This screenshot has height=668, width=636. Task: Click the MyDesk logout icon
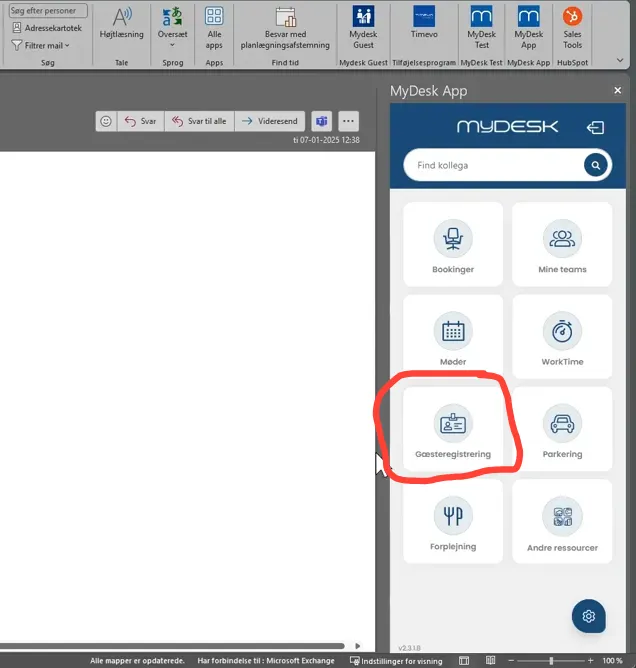tap(595, 127)
